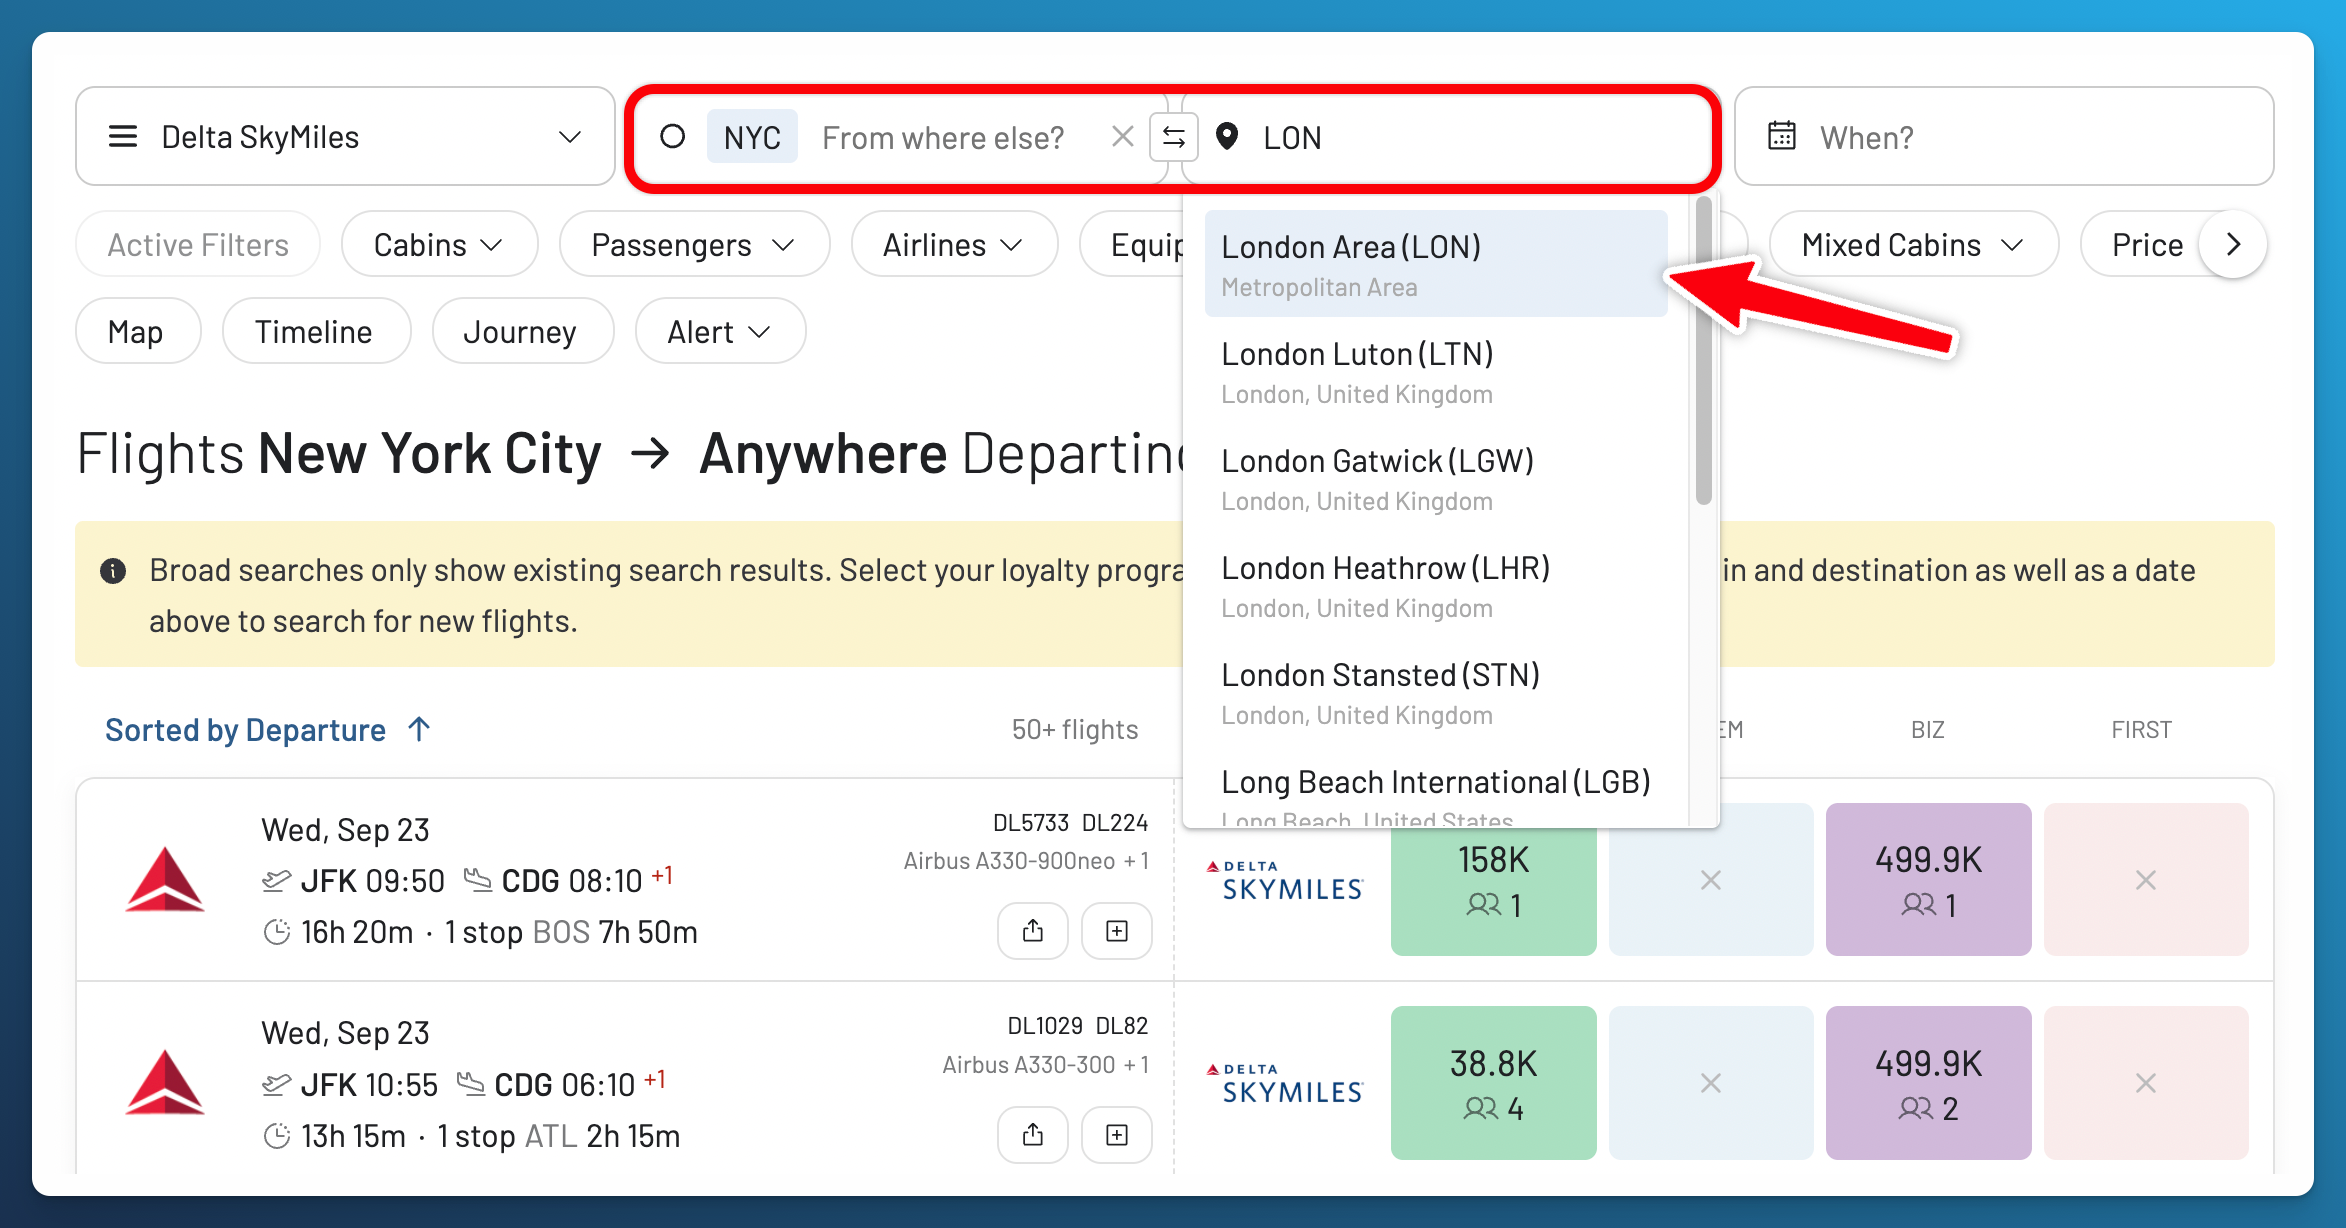Click the Active Filters chip
This screenshot has width=2346, height=1228.
(x=198, y=244)
